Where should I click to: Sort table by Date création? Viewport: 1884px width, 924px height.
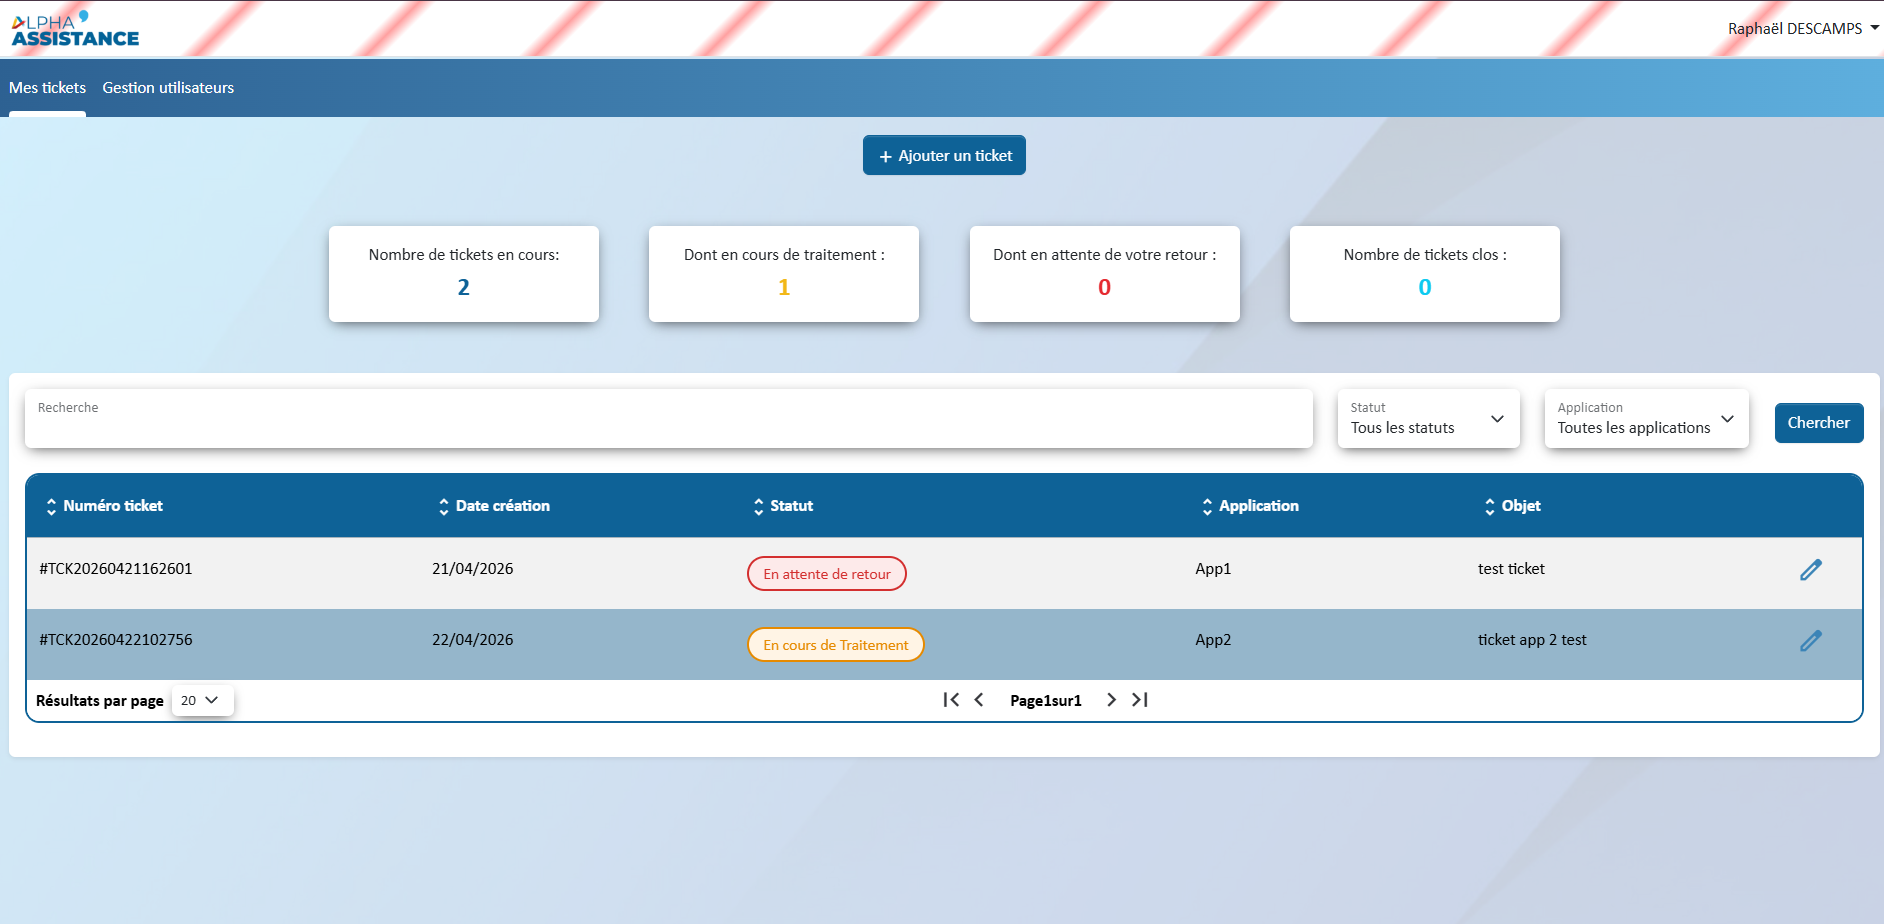494,506
